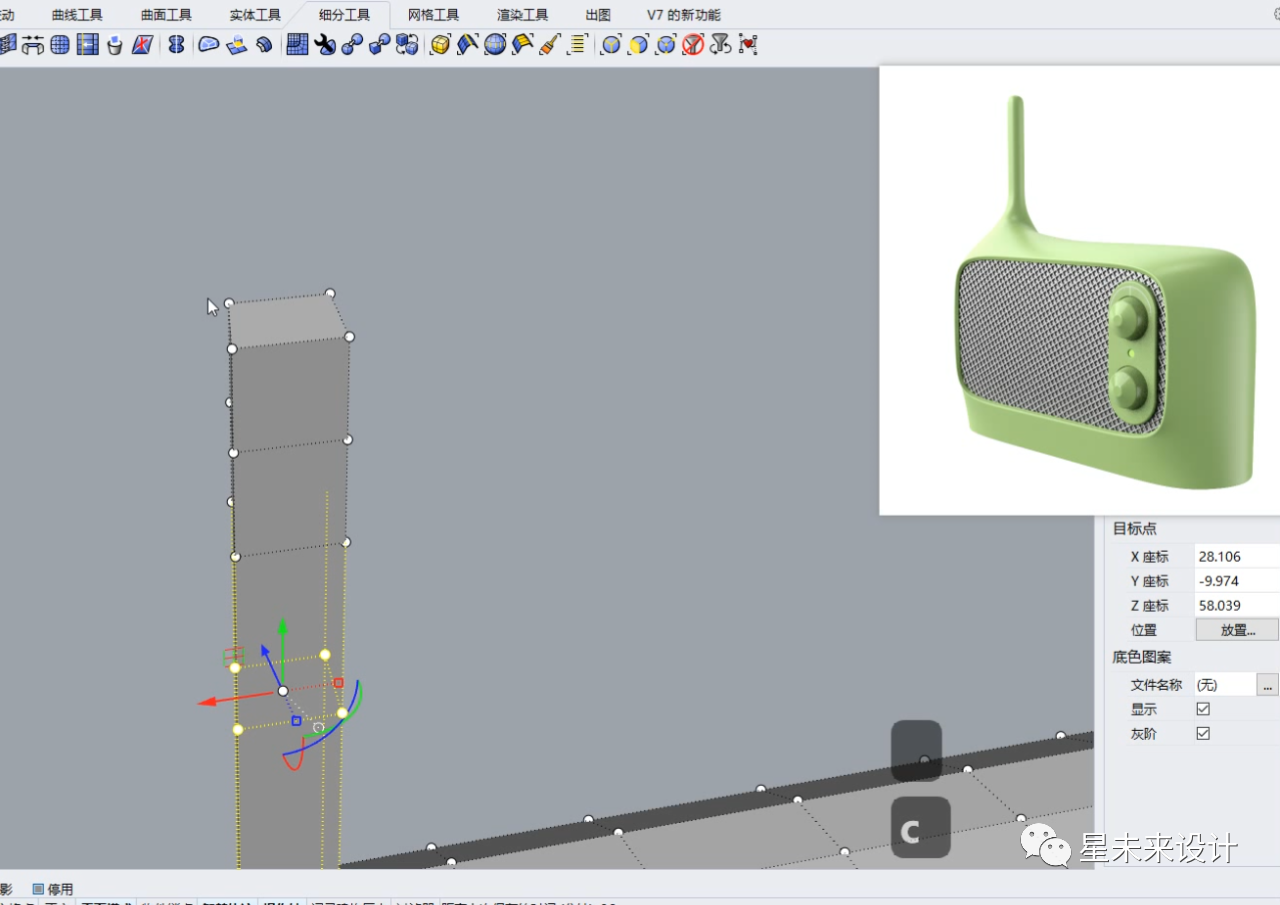This screenshot has width=1280, height=905.
Task: Select the yellow cube with selection brackets
Action: (x=439, y=44)
